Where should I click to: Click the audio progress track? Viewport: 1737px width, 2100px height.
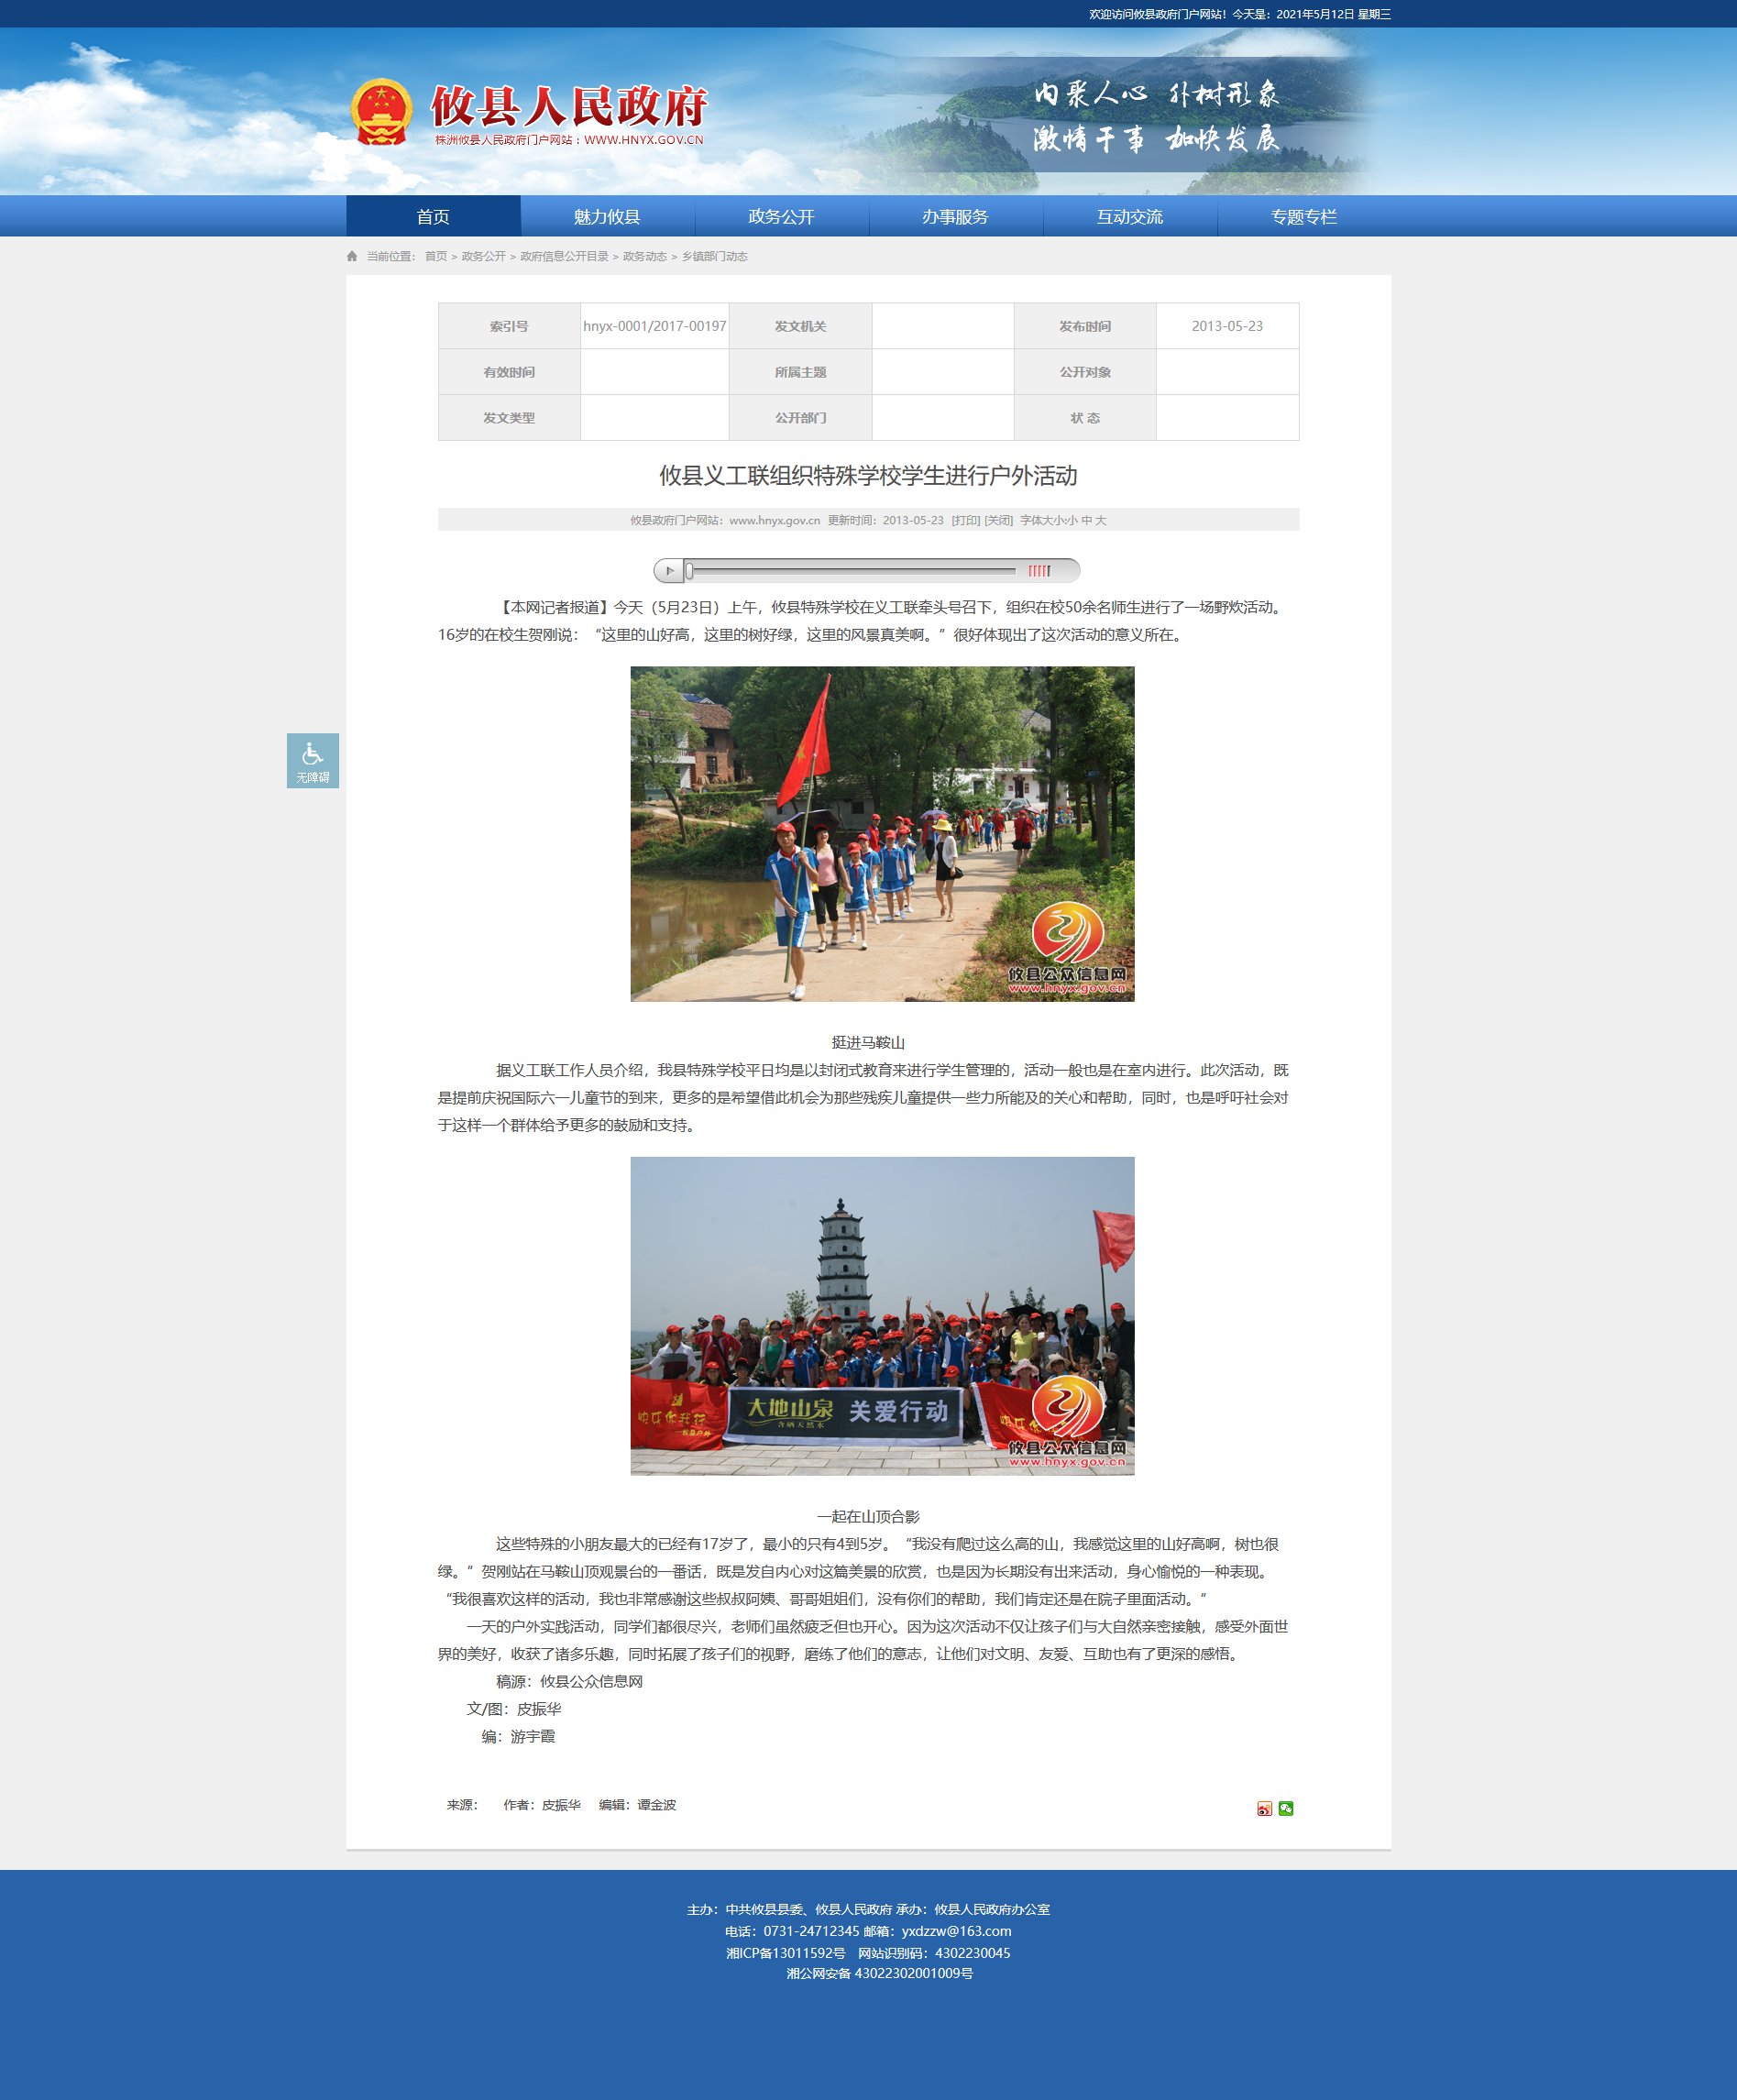pyautogui.click(x=850, y=571)
